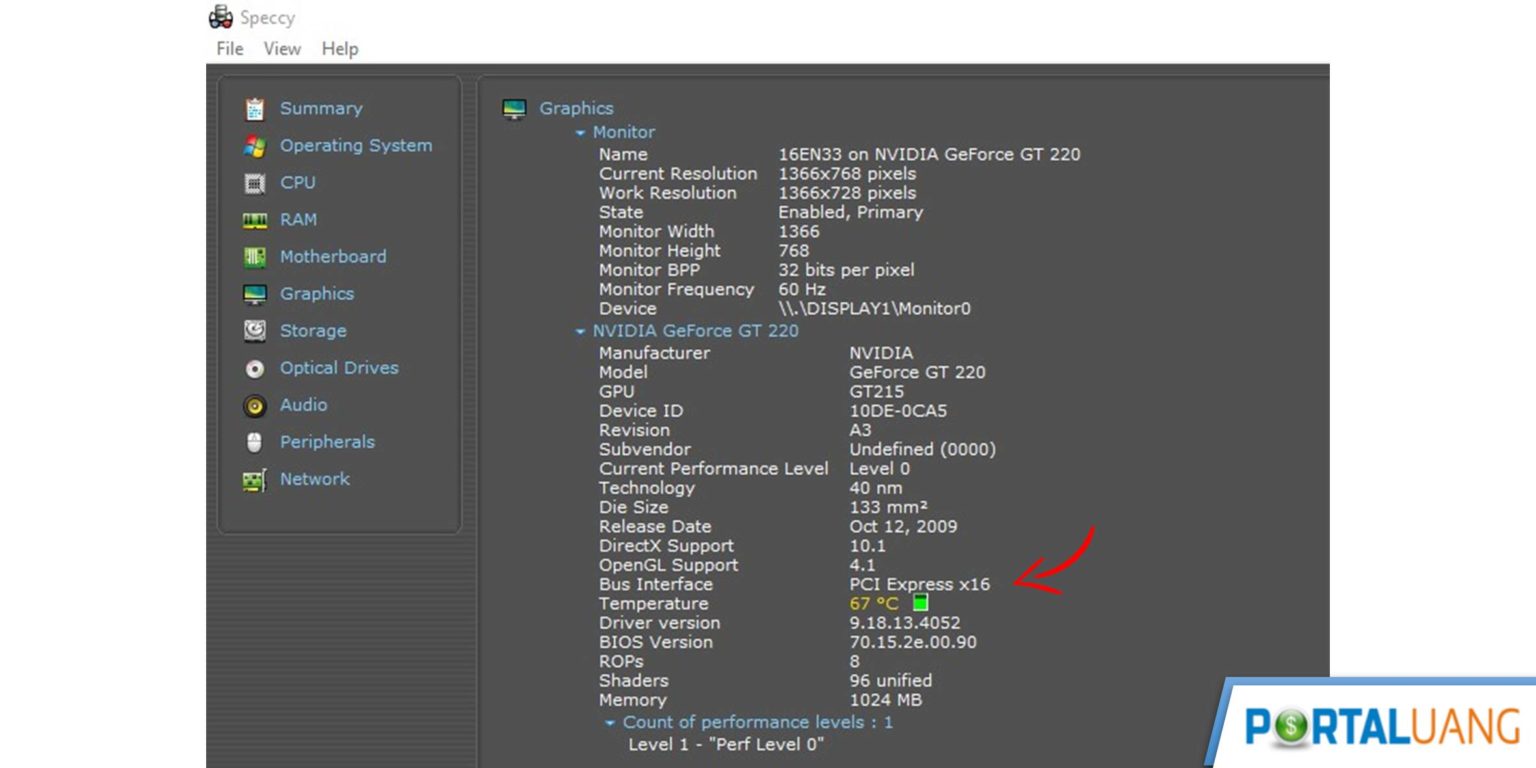The width and height of the screenshot is (1536, 768).
Task: Collapse the NVIDIA GeForce GT 220 section
Action: tap(578, 330)
